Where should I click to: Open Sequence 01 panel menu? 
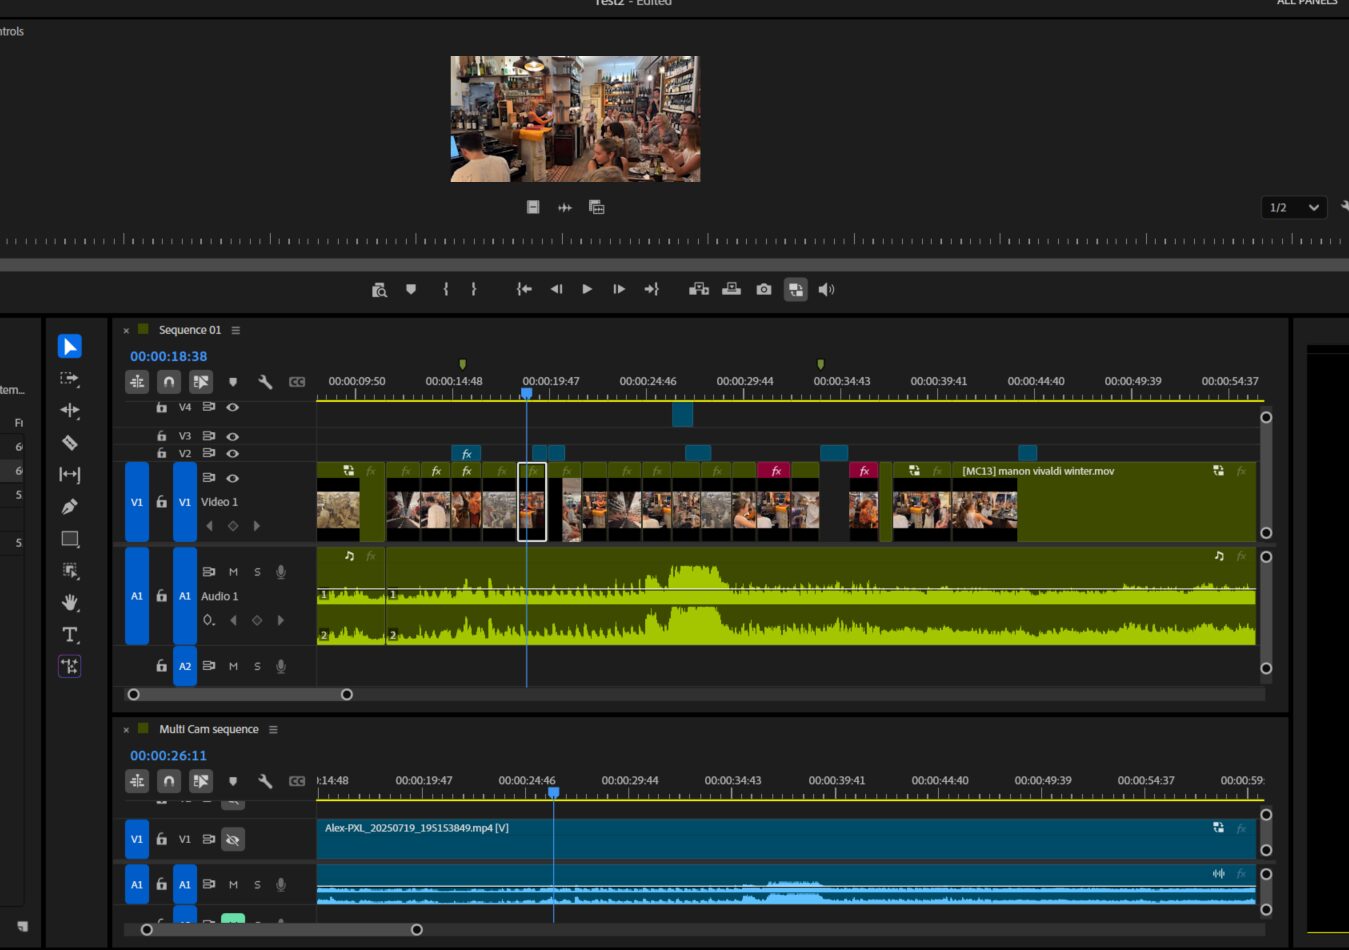click(x=236, y=330)
